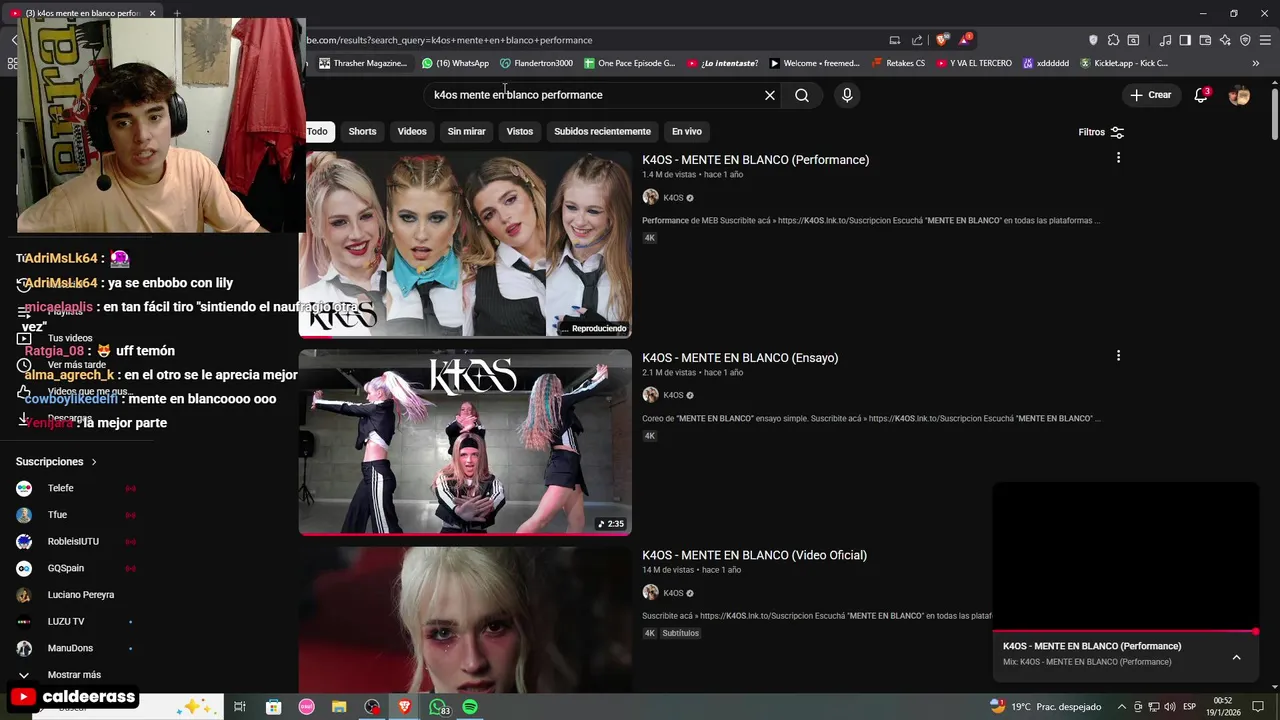
Task: Open the Tfue subscription
Action: 76,515
